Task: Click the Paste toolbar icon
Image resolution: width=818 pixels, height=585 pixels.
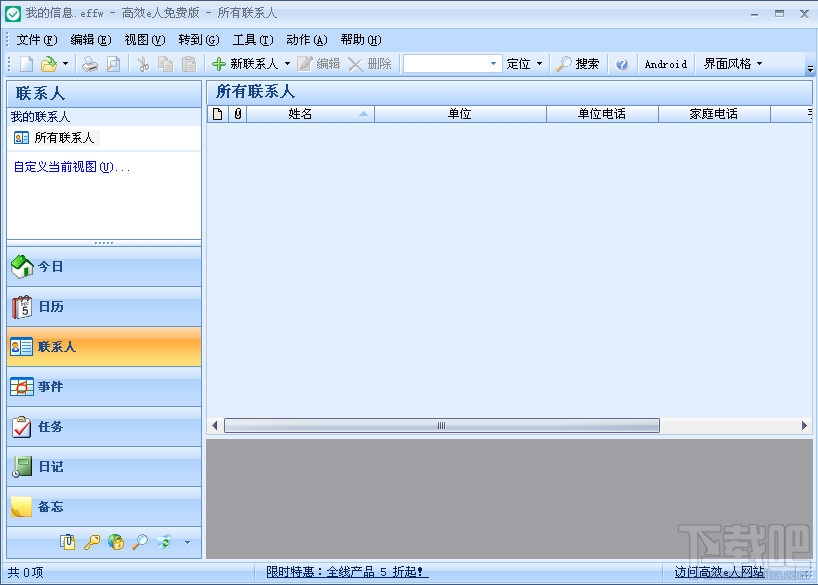Action: (189, 63)
